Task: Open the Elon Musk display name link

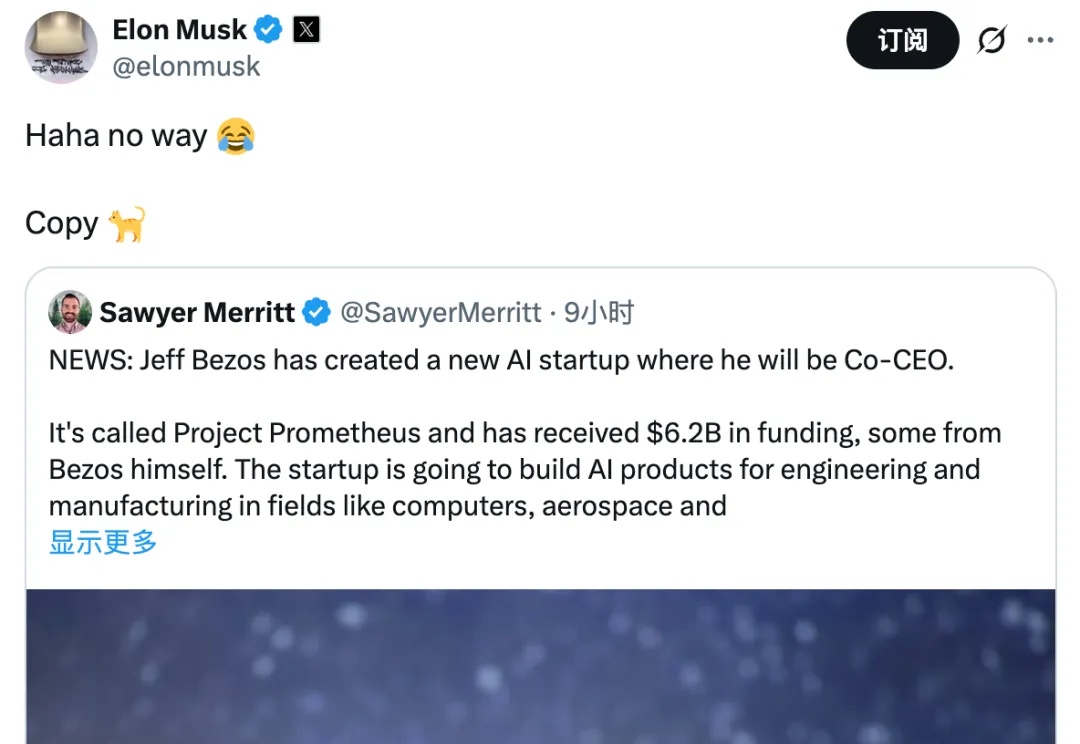Action: point(179,30)
